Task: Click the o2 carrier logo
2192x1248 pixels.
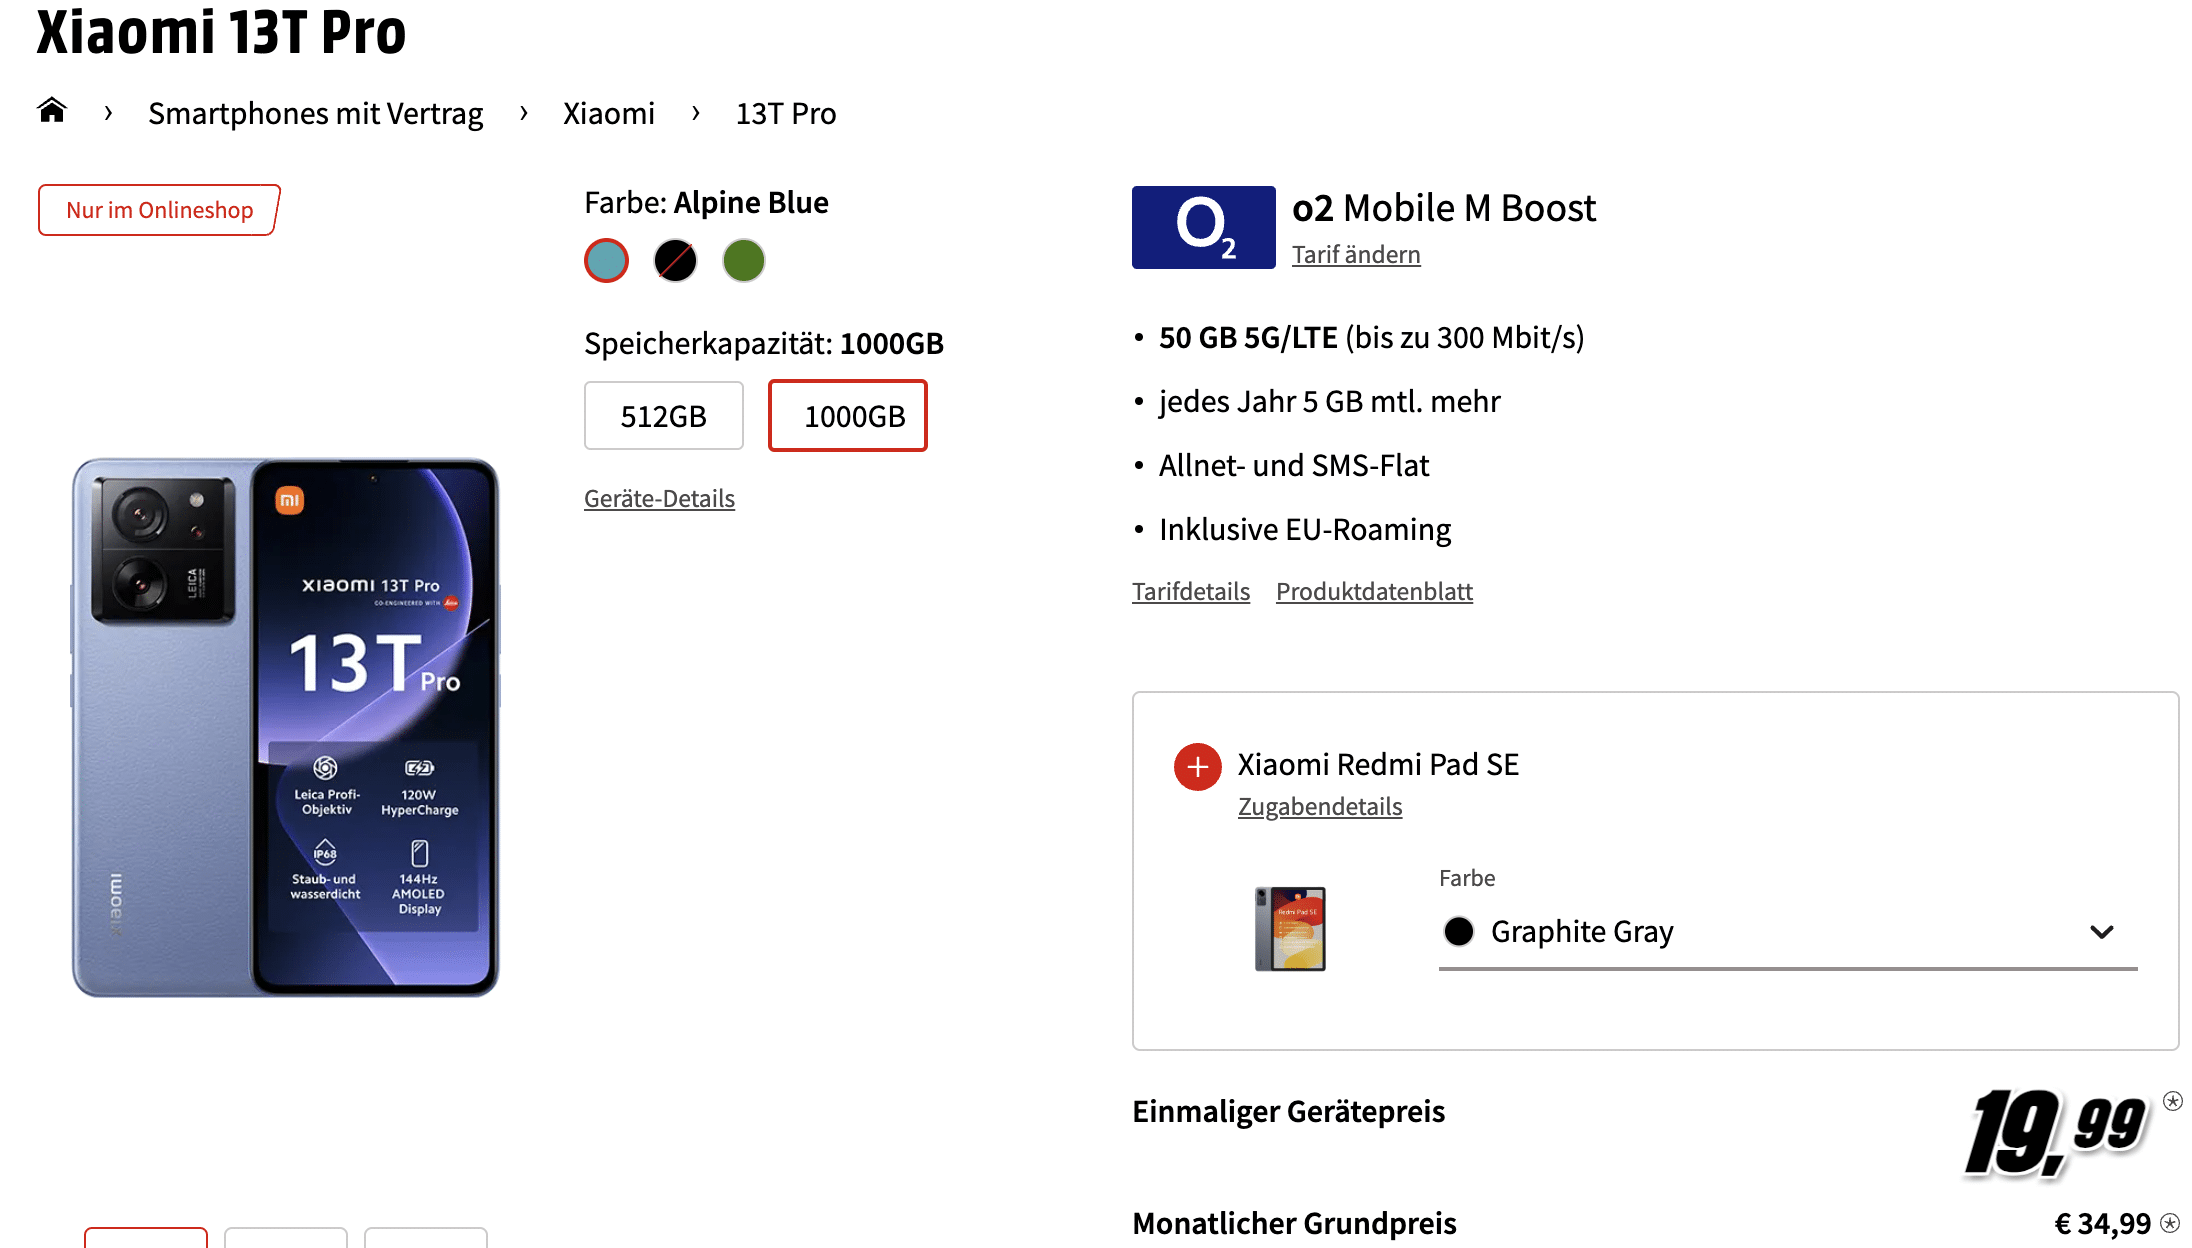Action: pyautogui.click(x=1203, y=227)
